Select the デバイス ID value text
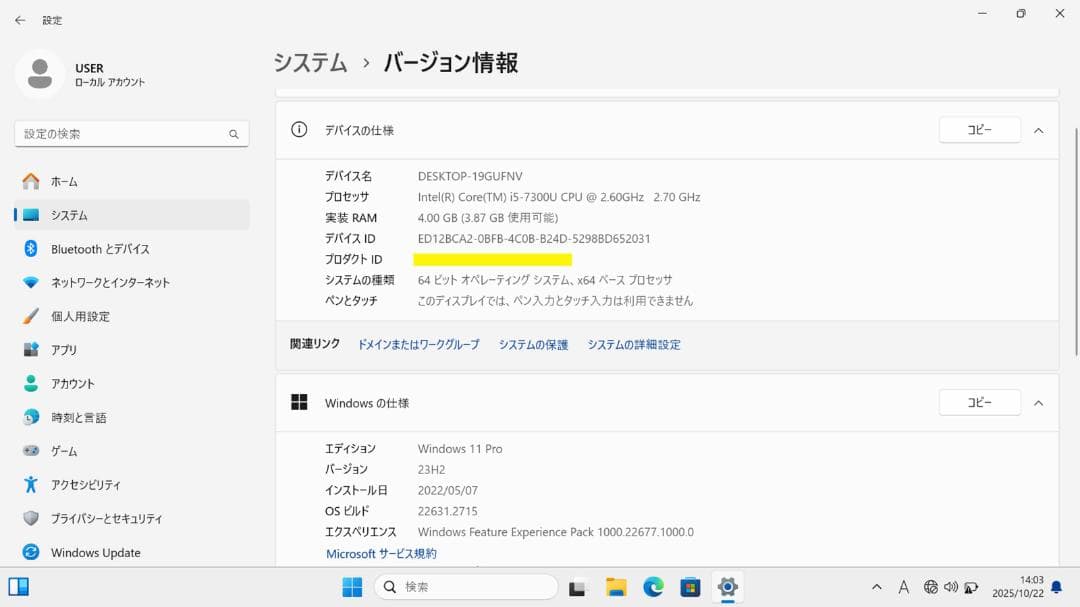1080x607 pixels. pos(534,238)
